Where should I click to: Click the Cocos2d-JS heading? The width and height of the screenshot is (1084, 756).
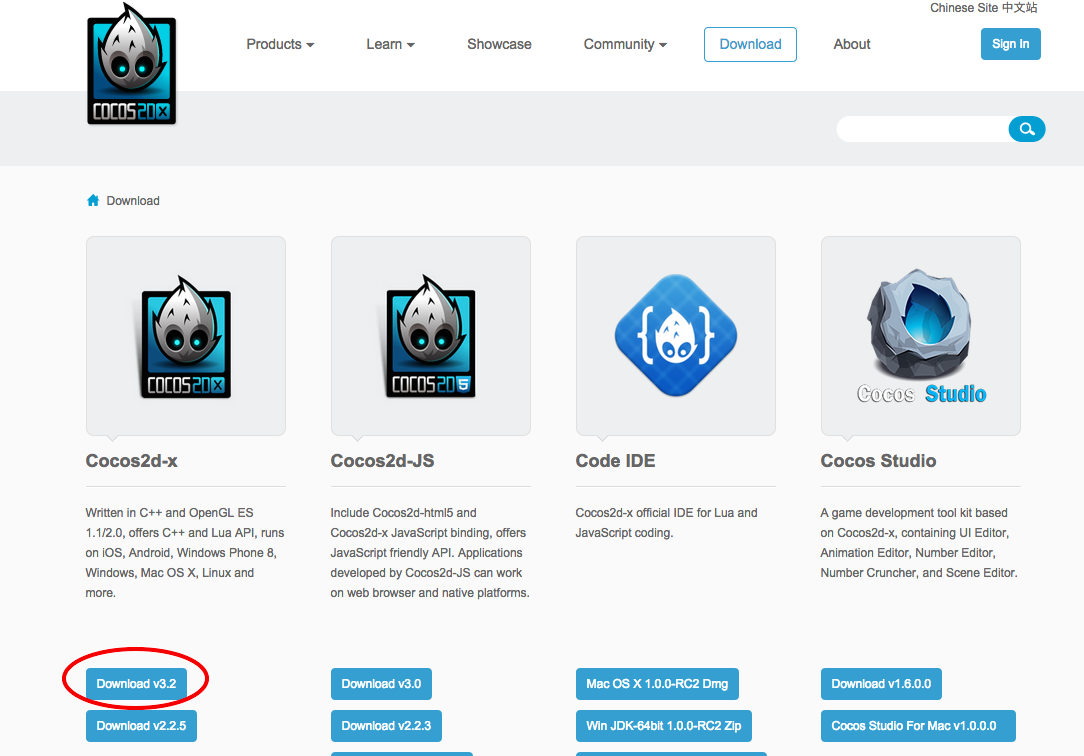point(382,461)
